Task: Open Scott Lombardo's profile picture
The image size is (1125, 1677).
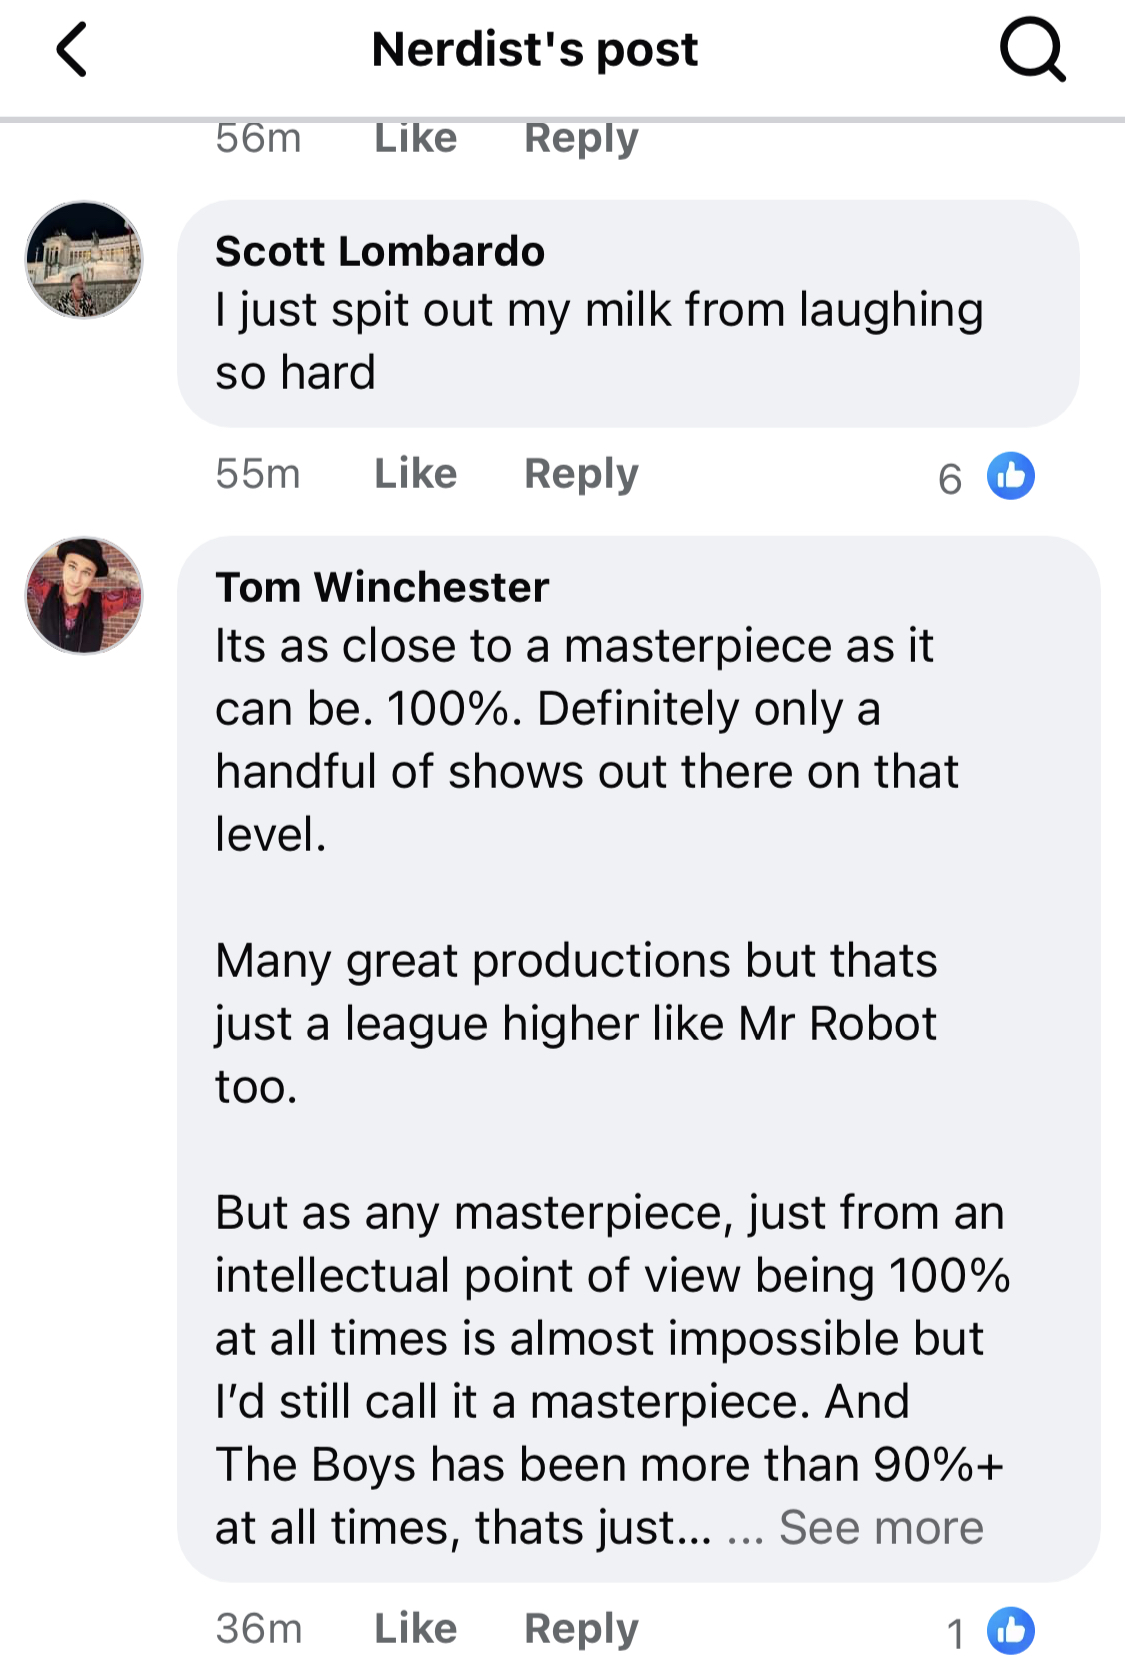Action: click(x=84, y=260)
